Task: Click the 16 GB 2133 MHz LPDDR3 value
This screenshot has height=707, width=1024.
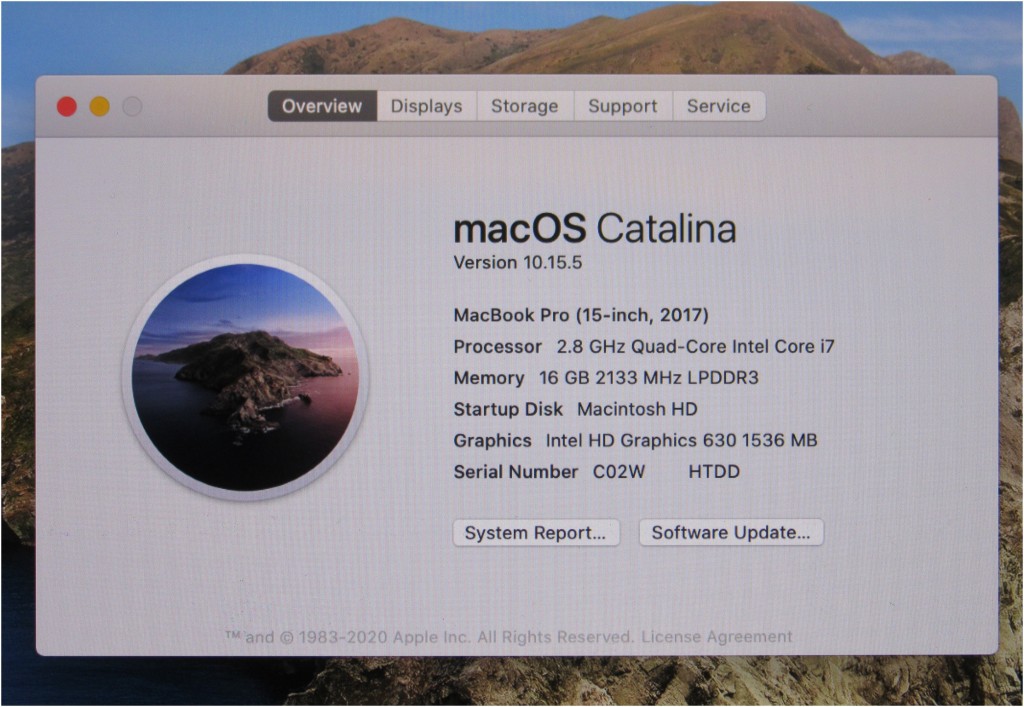Action: [648, 378]
